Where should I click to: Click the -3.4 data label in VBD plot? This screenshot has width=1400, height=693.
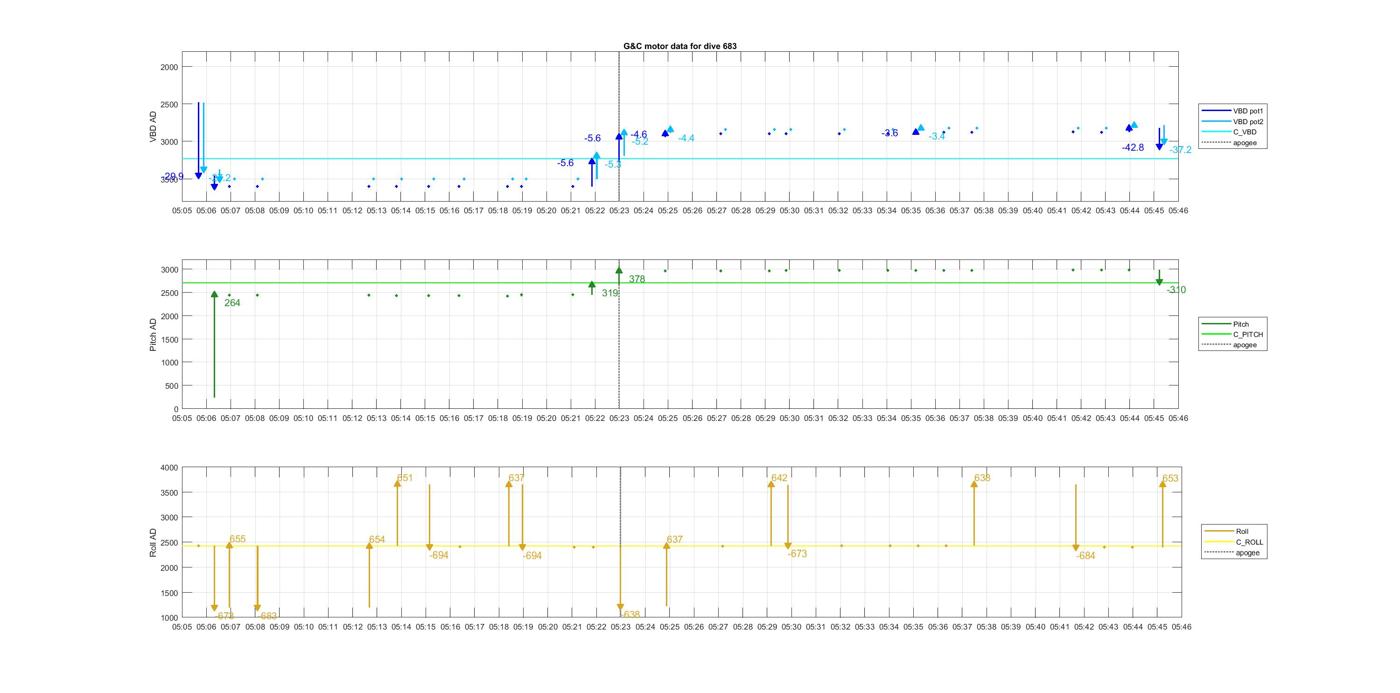[937, 136]
